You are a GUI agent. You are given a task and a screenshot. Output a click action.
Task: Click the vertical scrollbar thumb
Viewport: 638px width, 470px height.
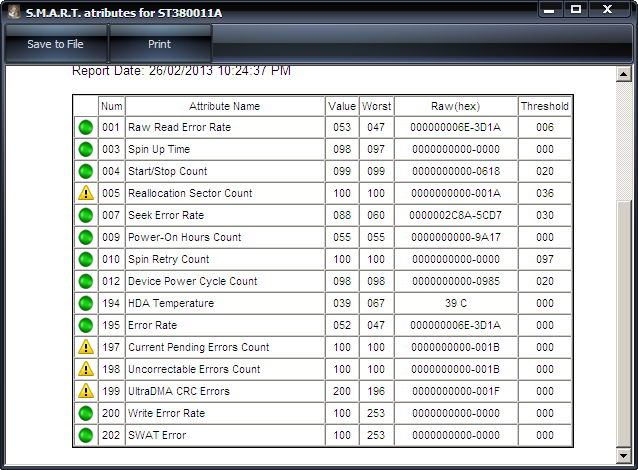point(623,324)
